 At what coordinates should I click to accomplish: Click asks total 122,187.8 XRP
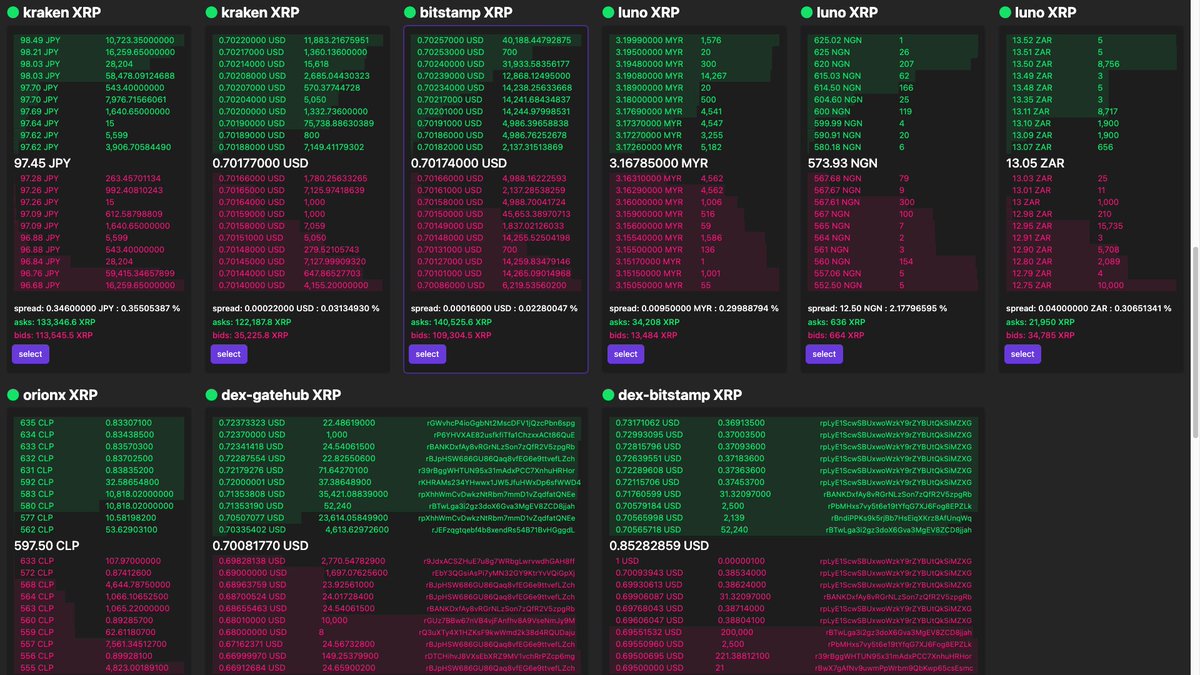251,322
